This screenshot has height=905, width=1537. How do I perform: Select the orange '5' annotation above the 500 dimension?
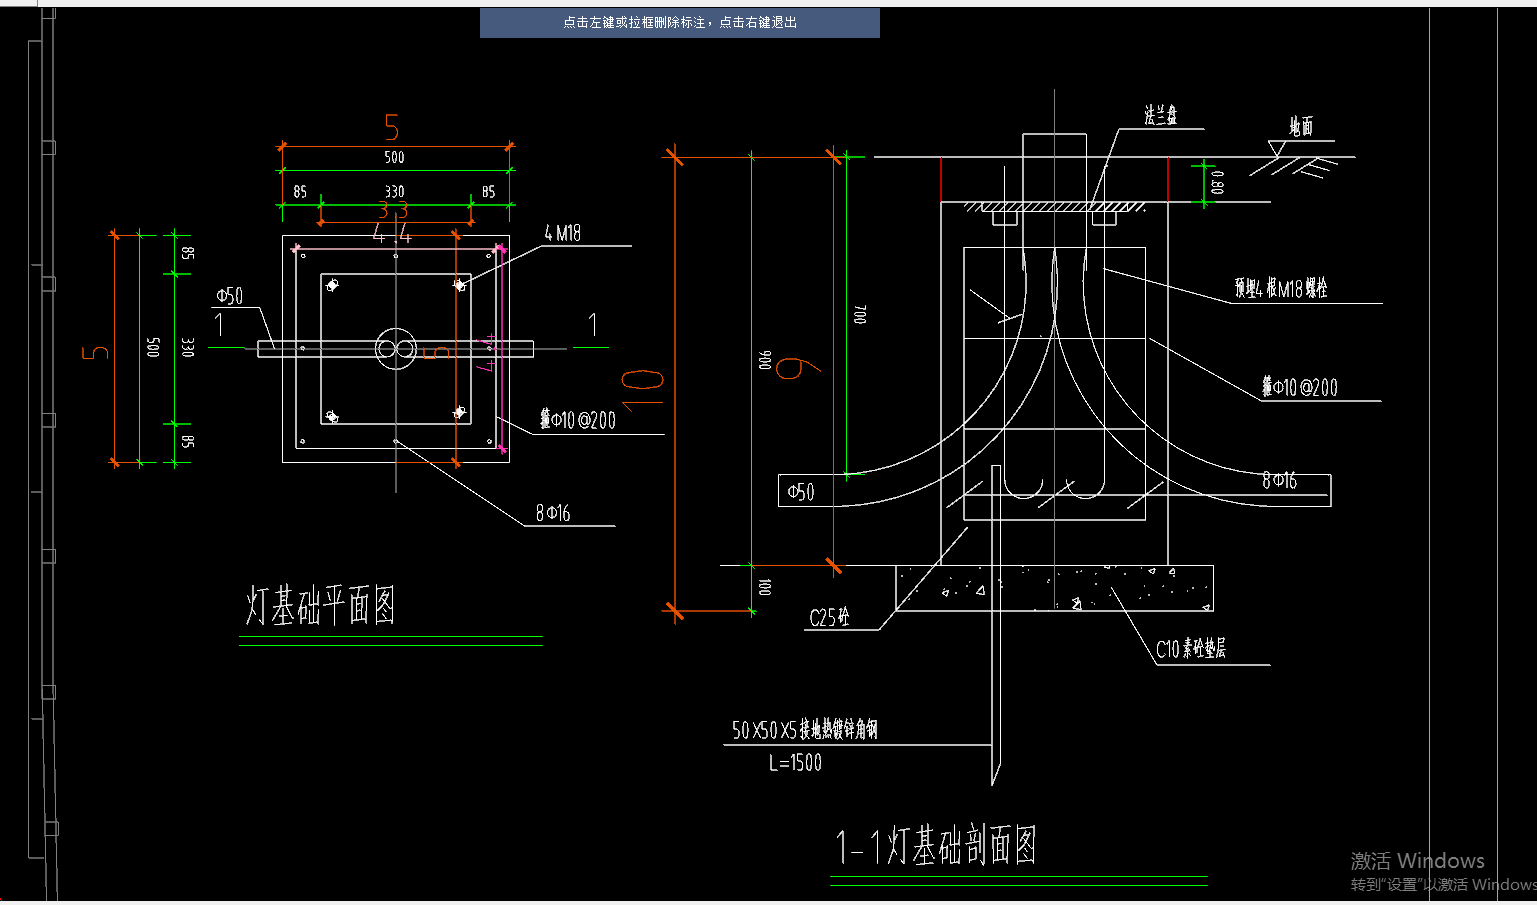pos(392,128)
